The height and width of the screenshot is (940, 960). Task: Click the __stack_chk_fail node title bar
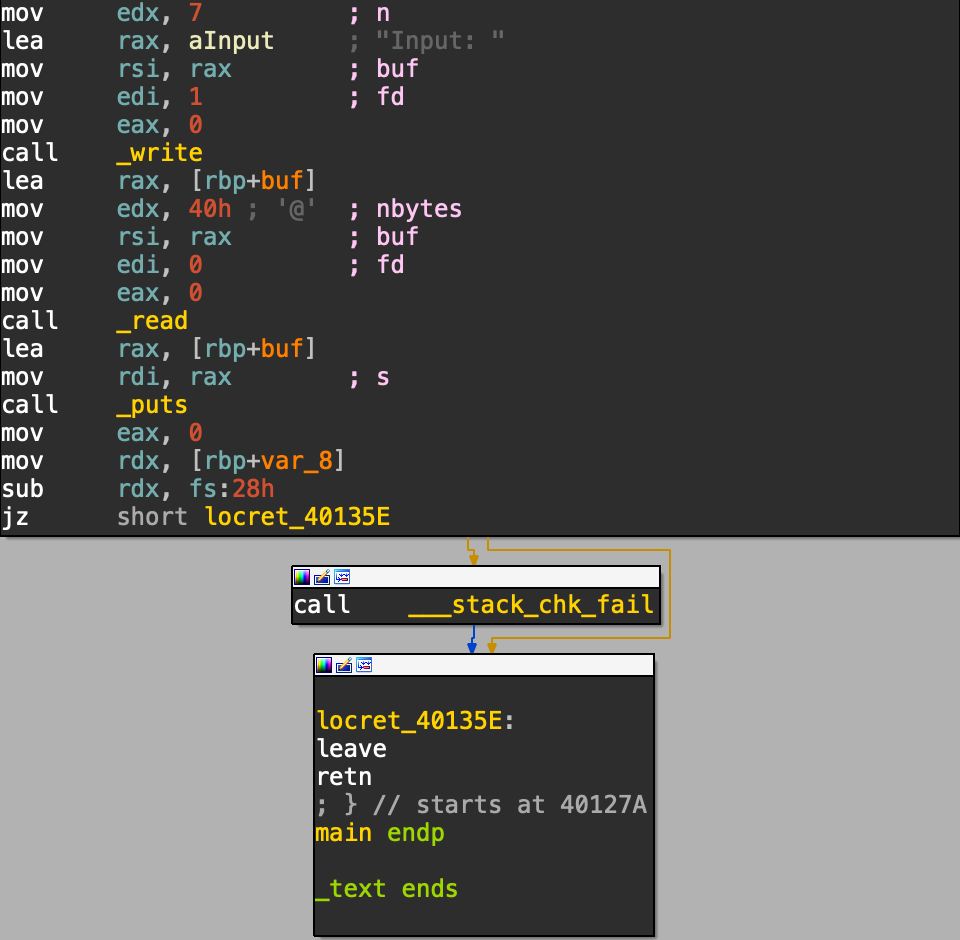coord(476,577)
